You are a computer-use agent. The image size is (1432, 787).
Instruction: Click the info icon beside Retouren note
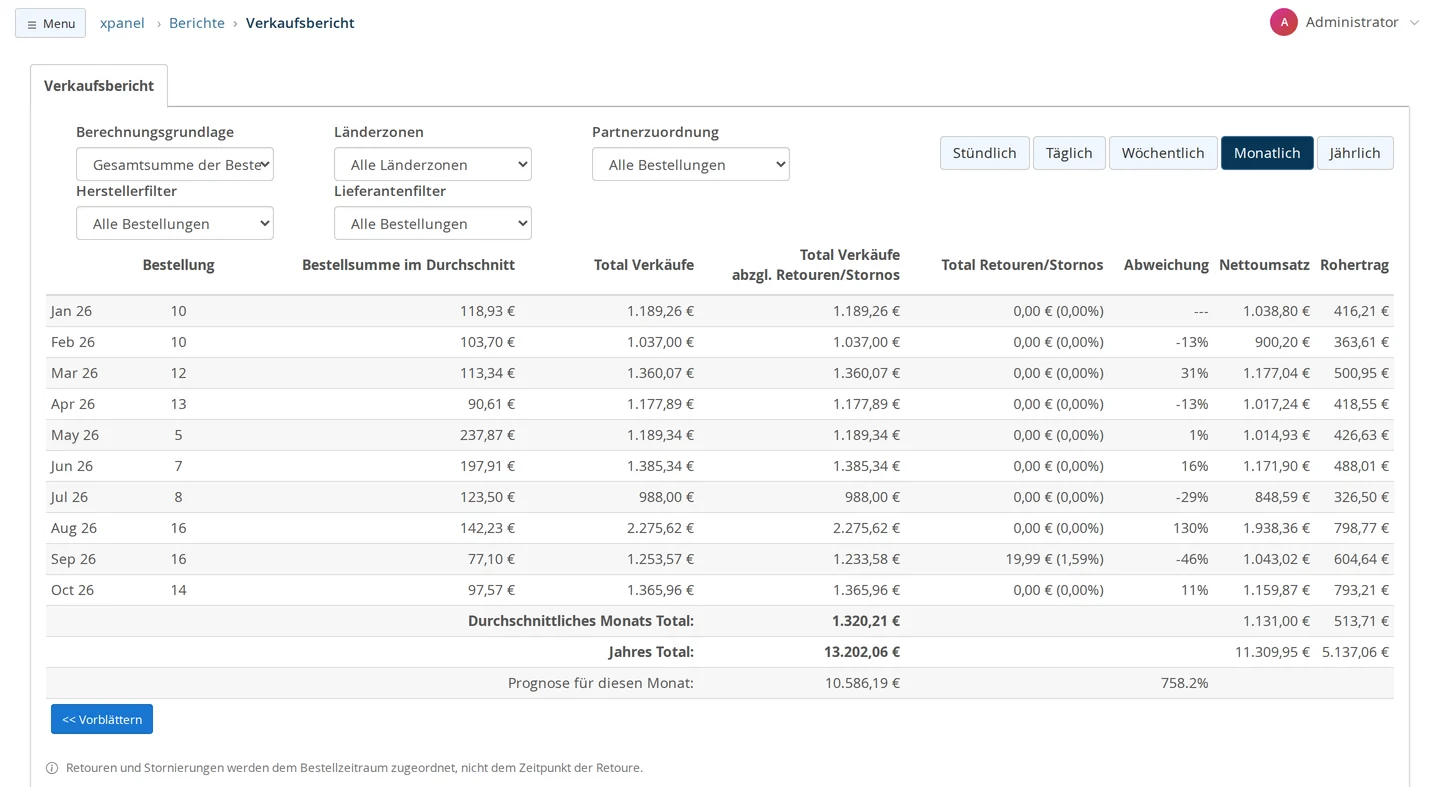coord(52,768)
